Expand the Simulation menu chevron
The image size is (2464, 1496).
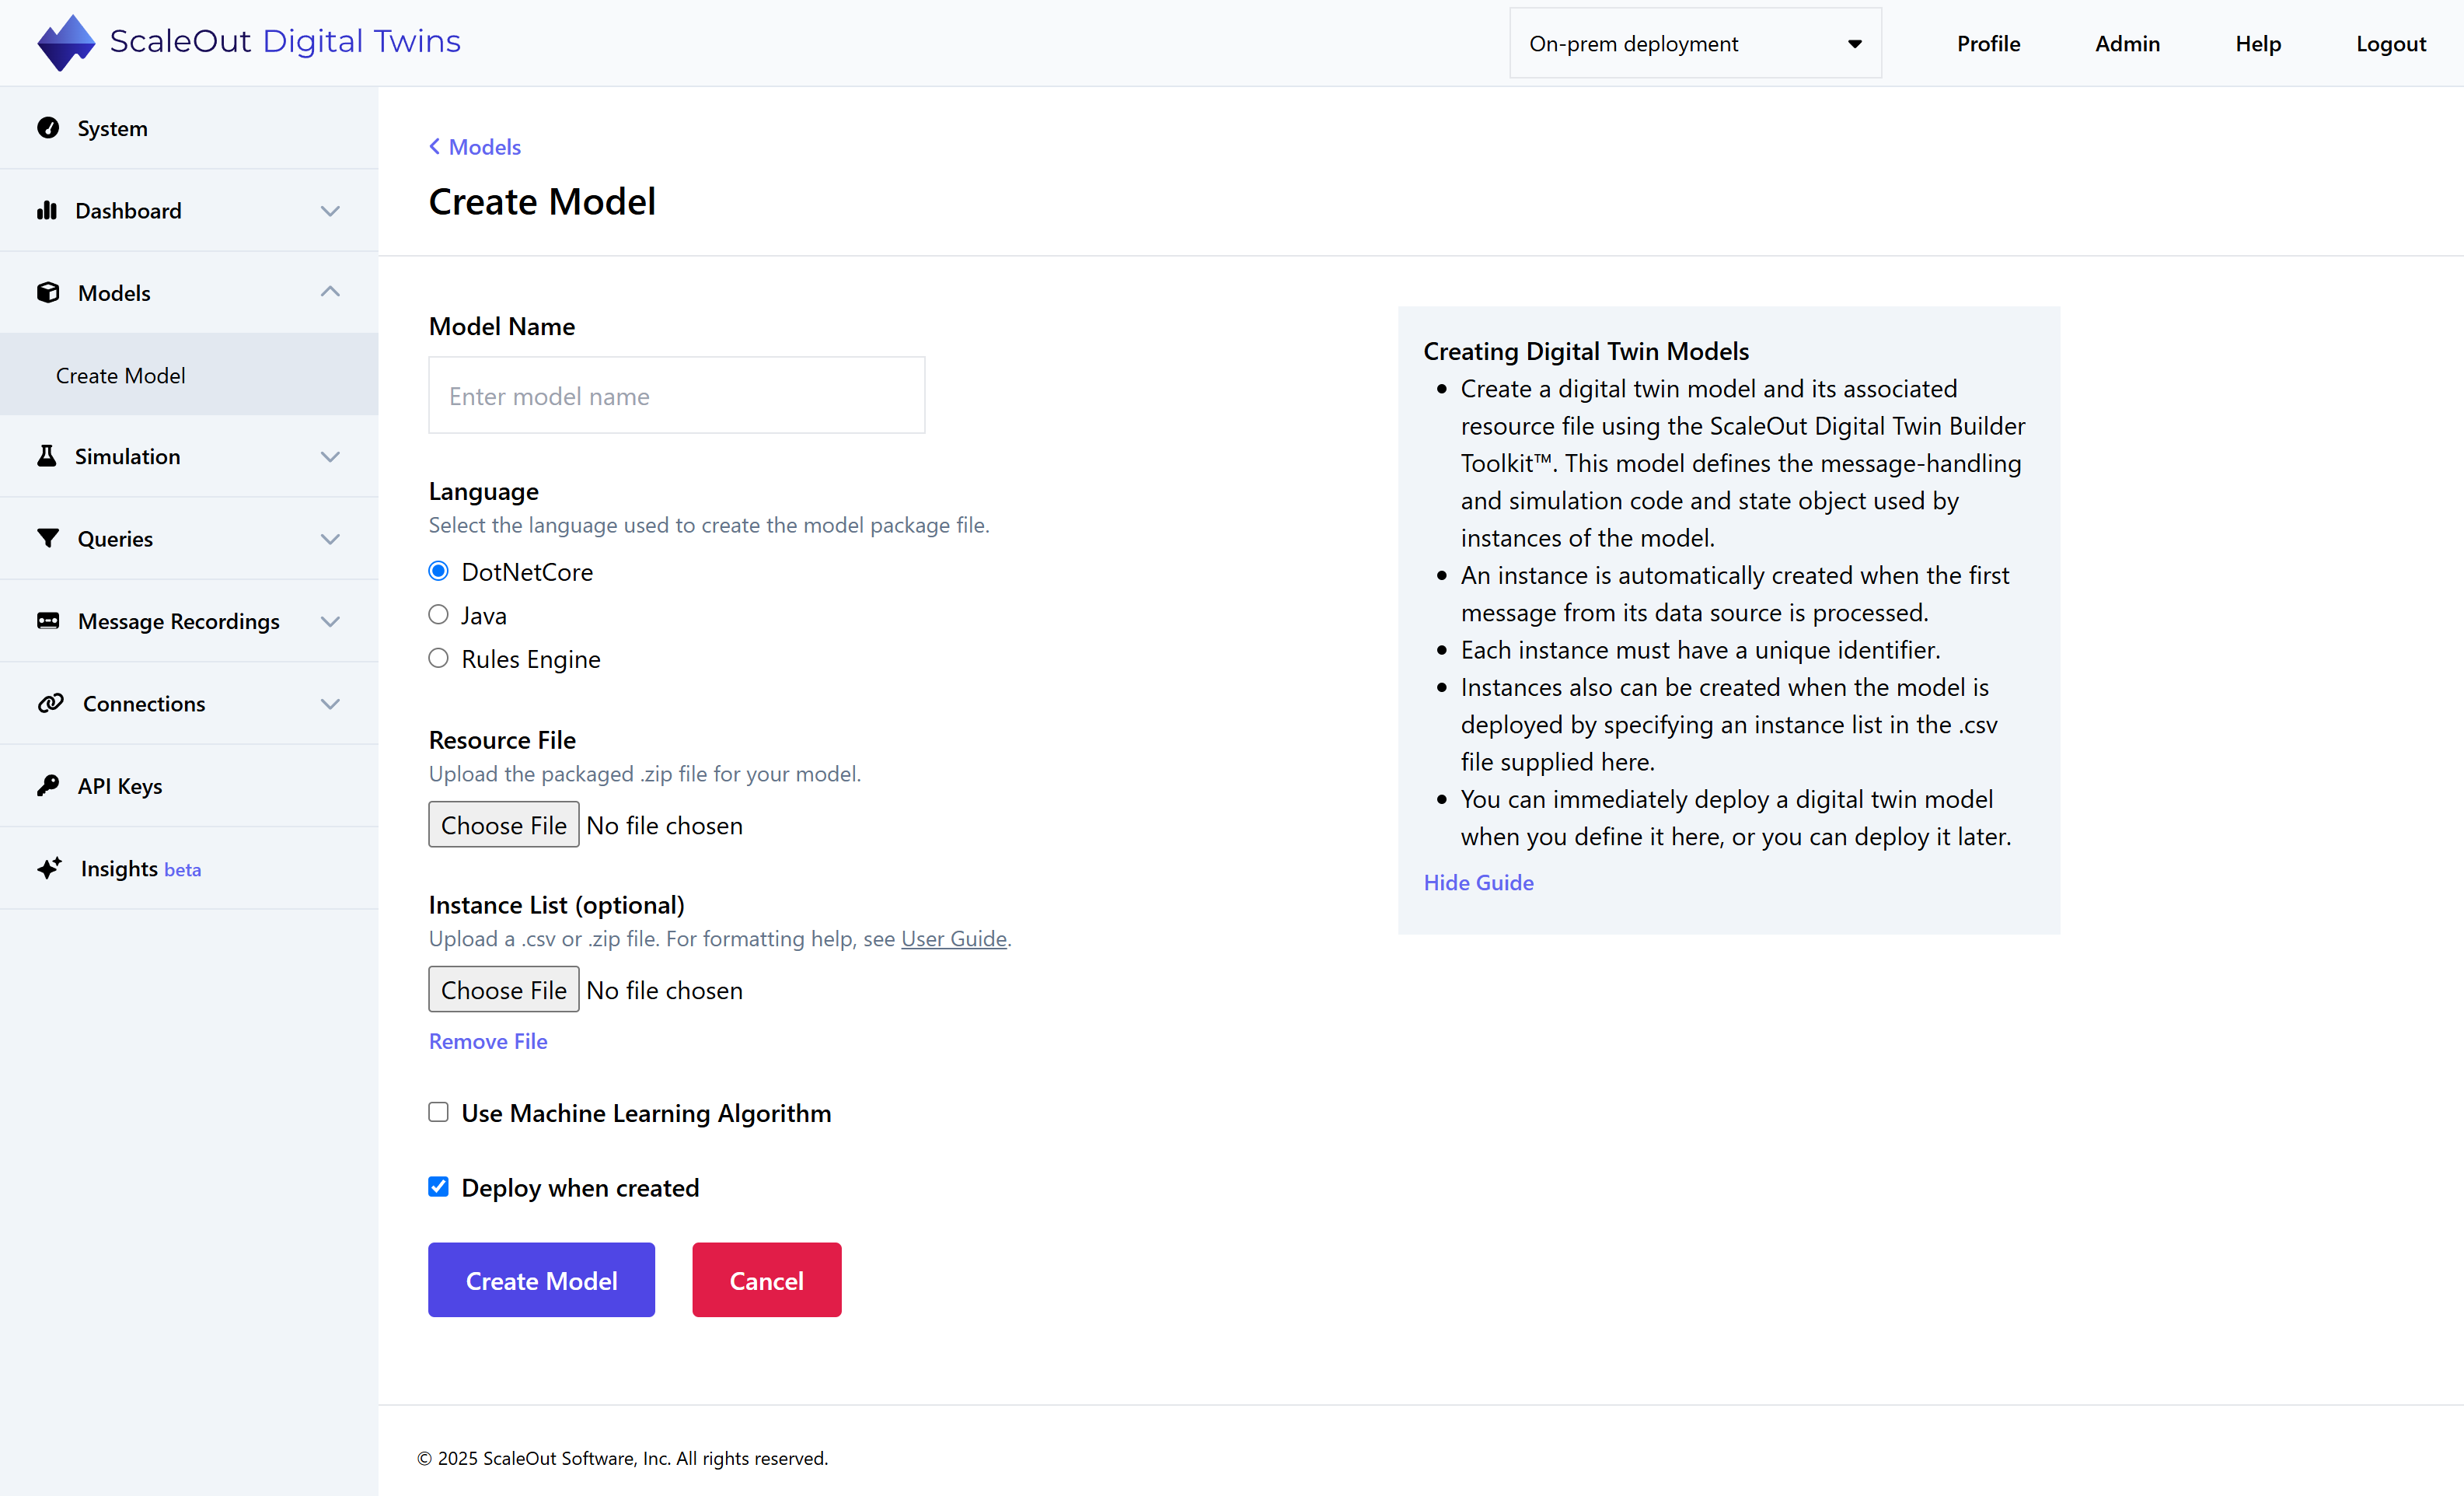tap(330, 457)
